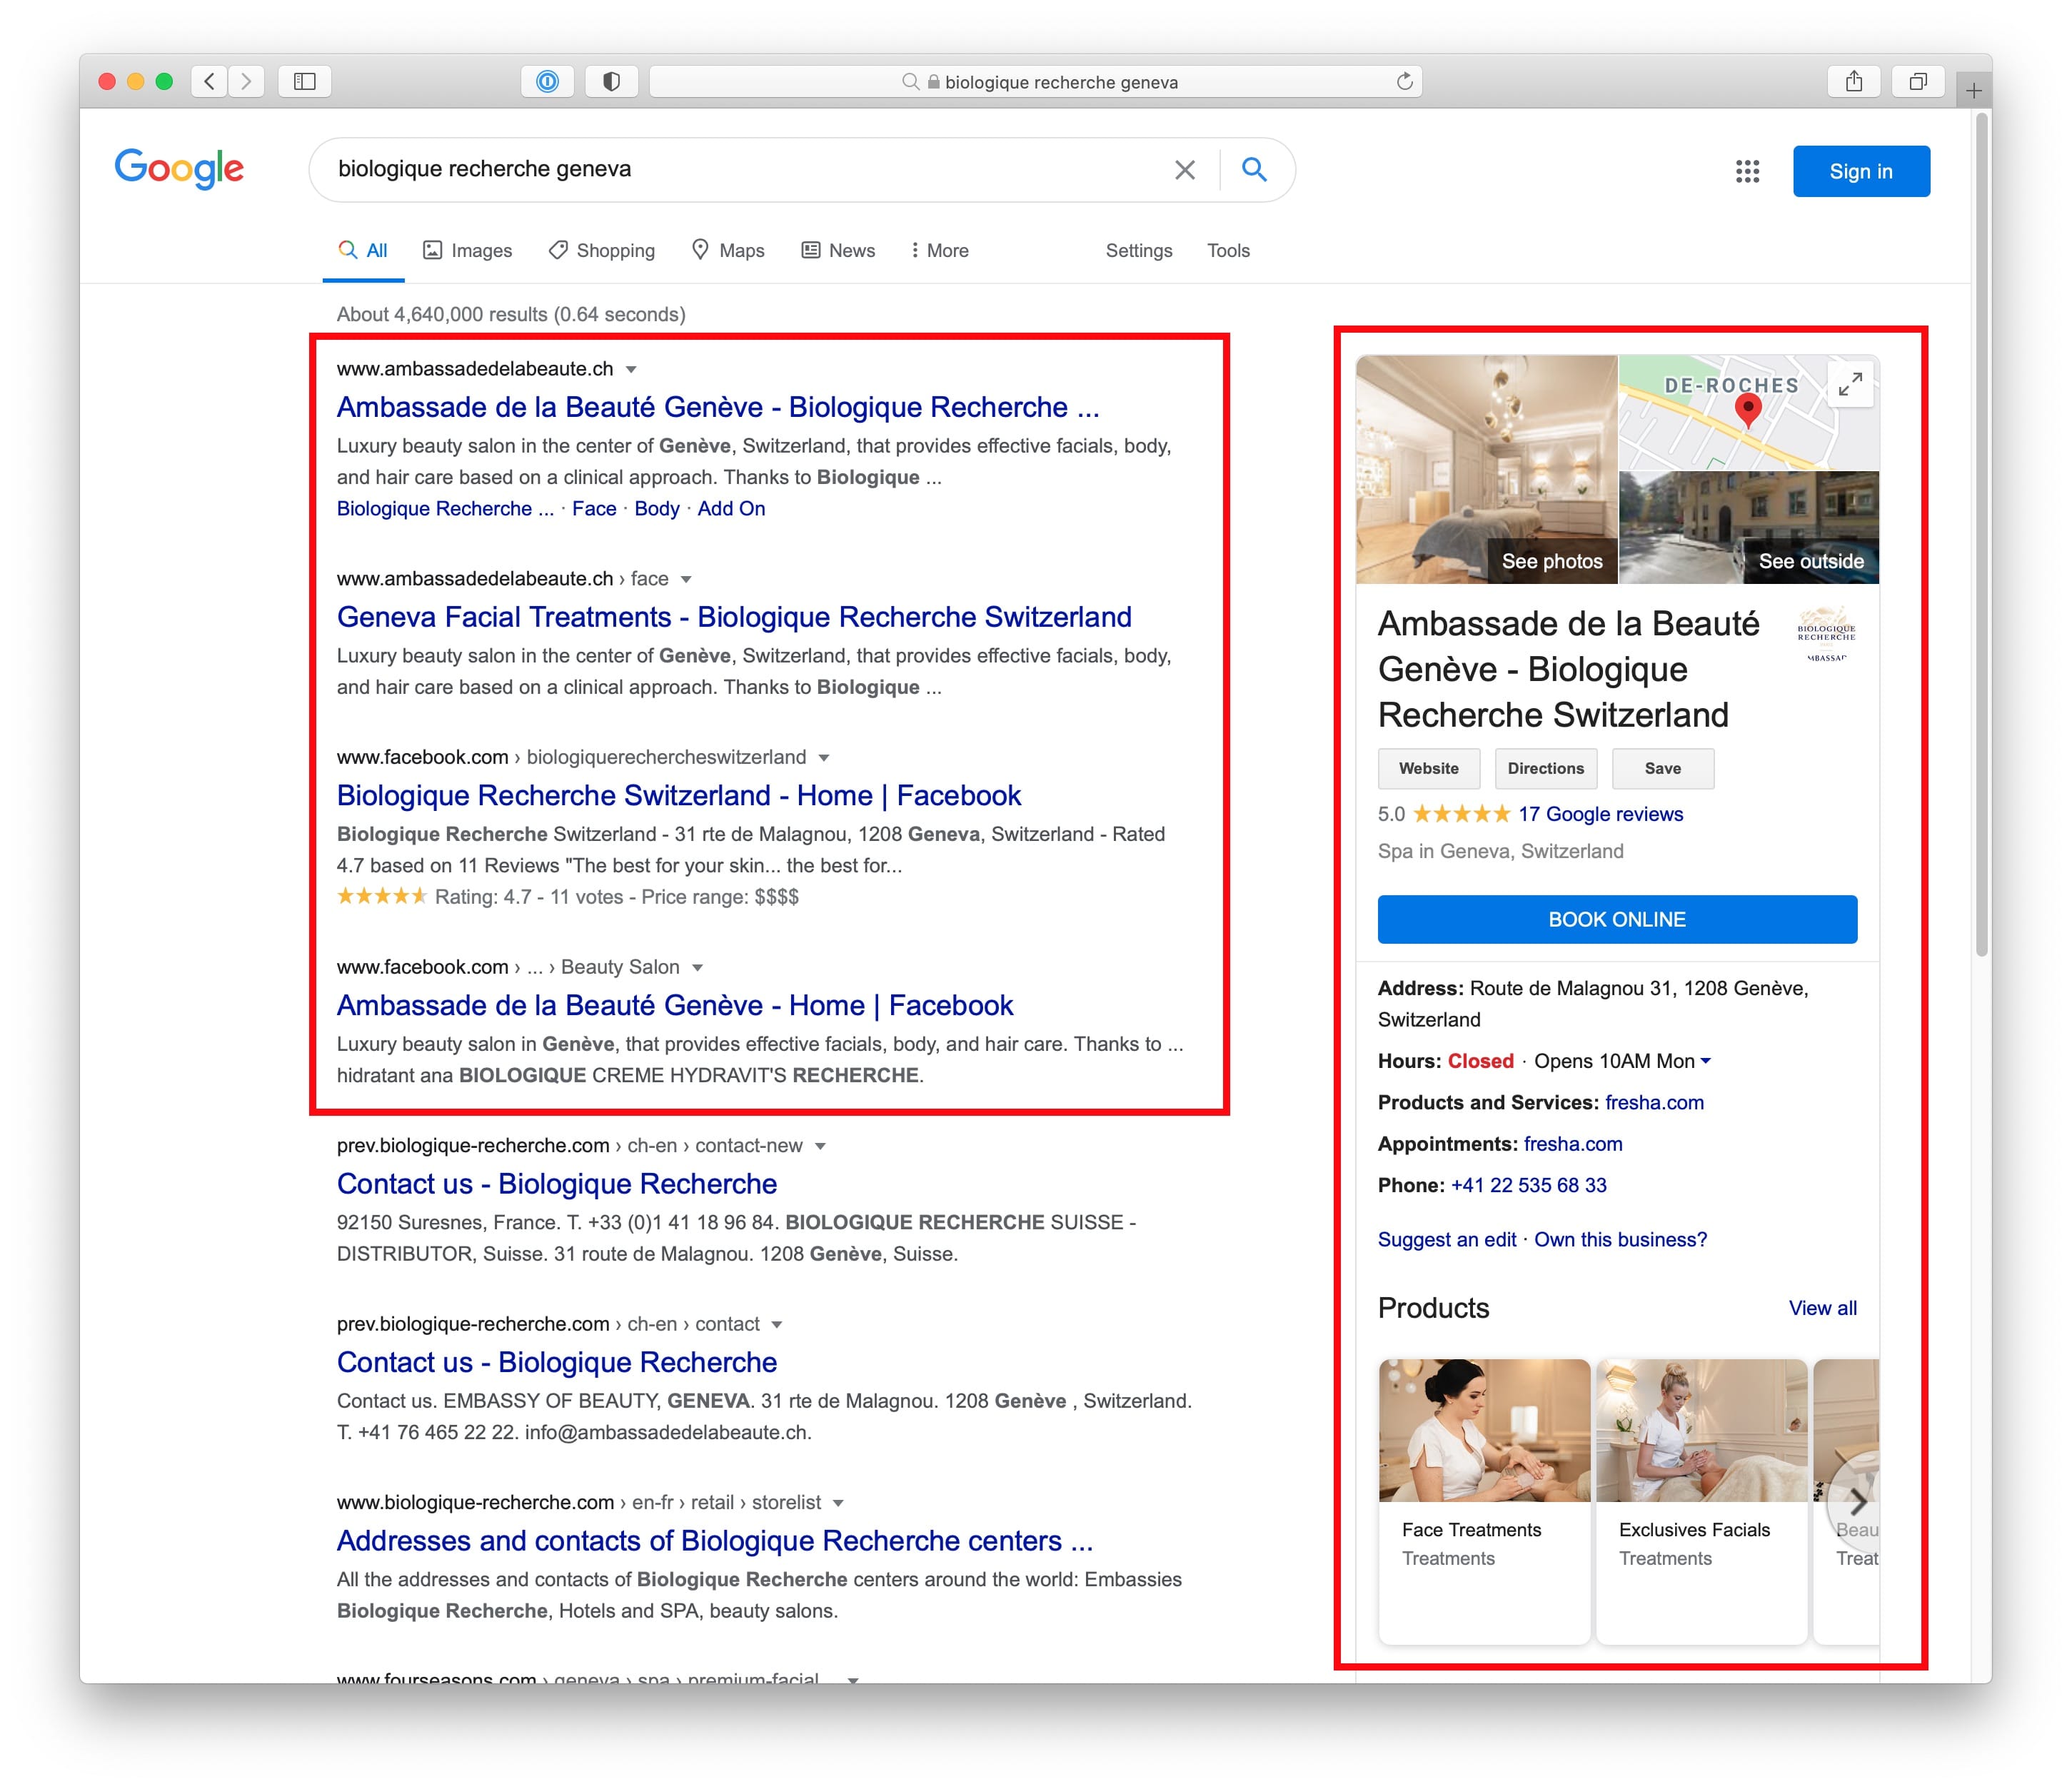Show all tabs overview icon

tap(1917, 81)
